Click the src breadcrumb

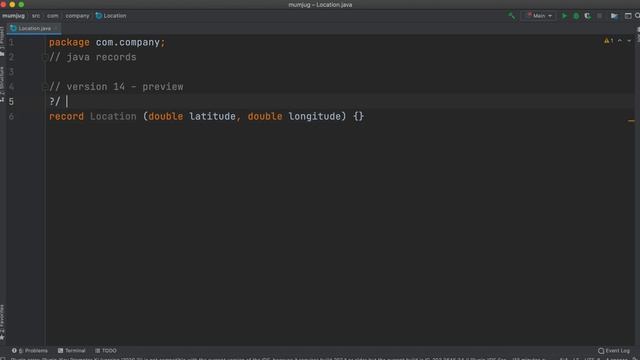[x=36, y=16]
